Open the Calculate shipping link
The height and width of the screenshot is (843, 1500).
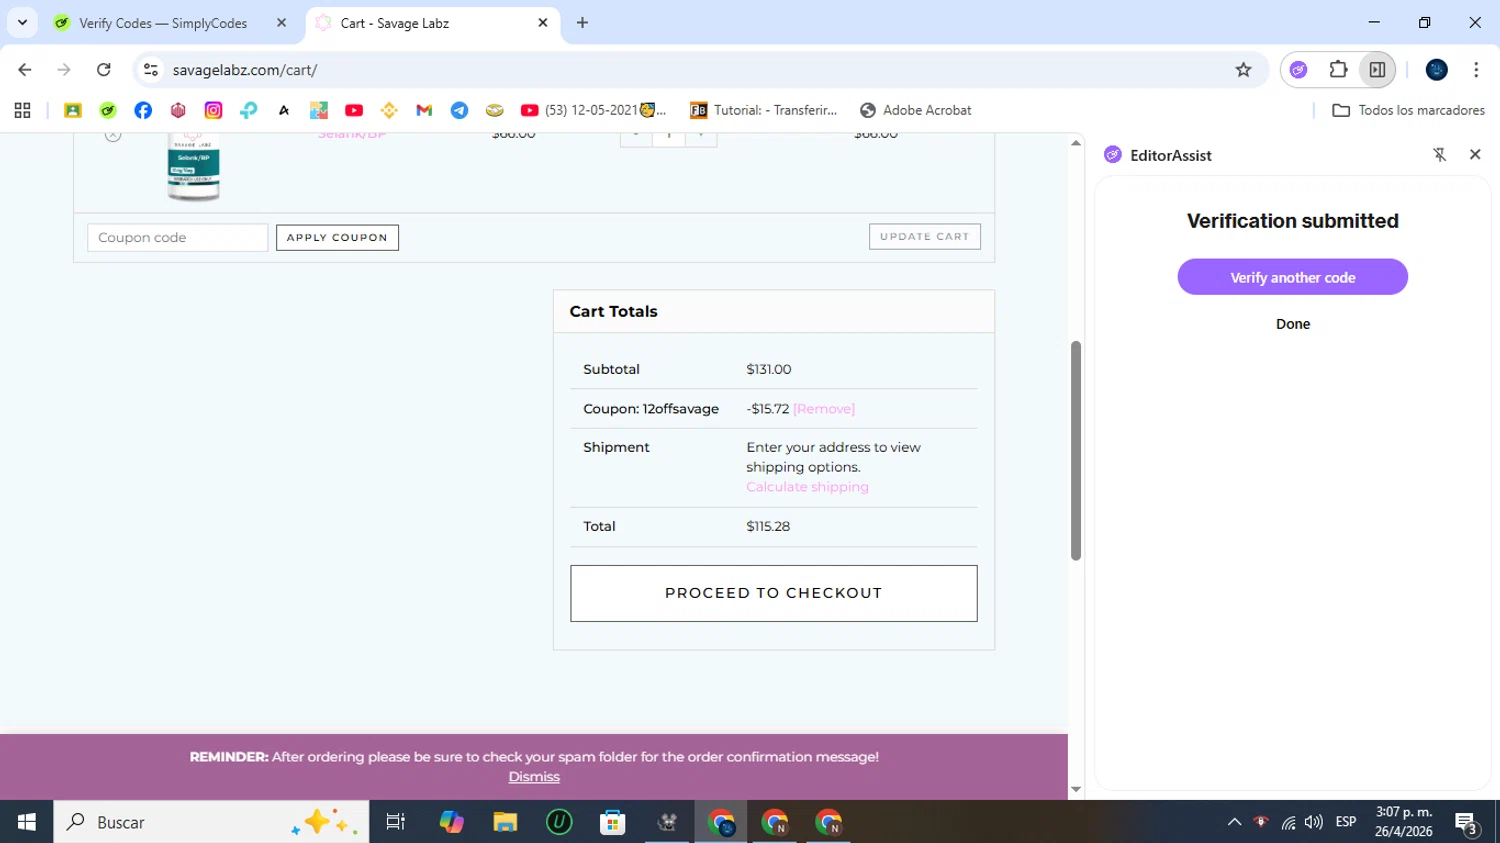point(807,487)
